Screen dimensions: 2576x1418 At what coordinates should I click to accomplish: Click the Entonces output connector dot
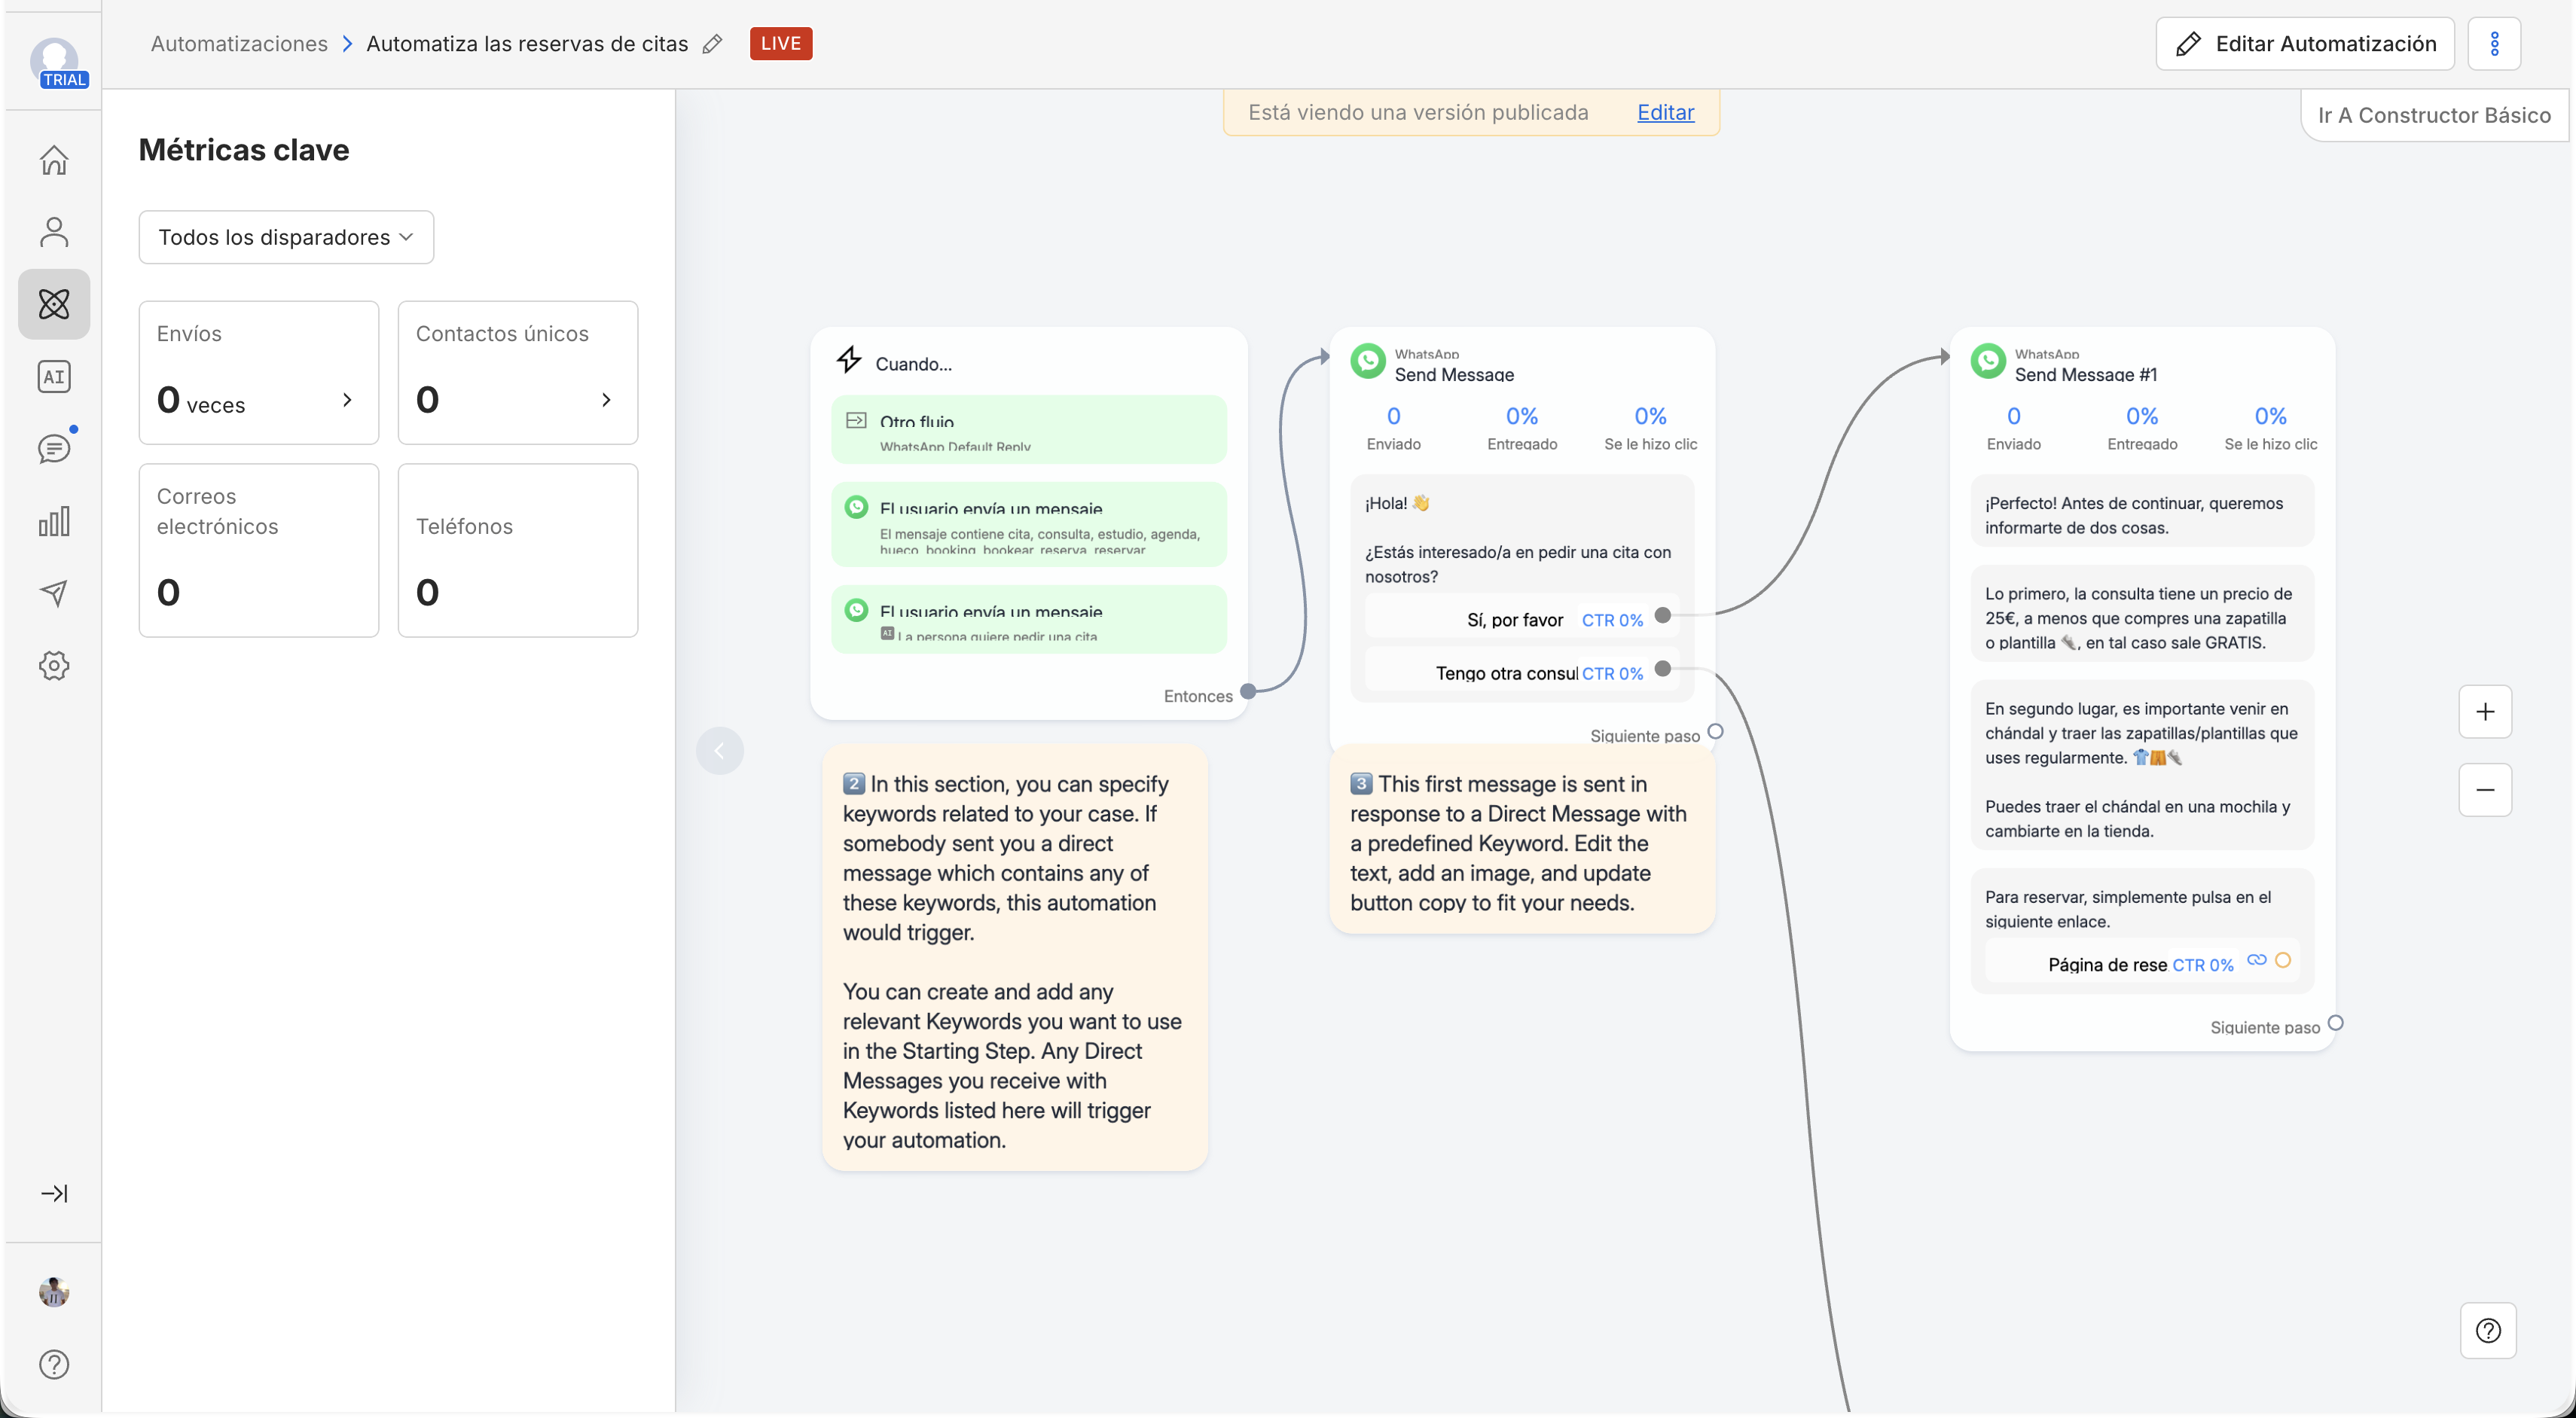tap(1248, 691)
